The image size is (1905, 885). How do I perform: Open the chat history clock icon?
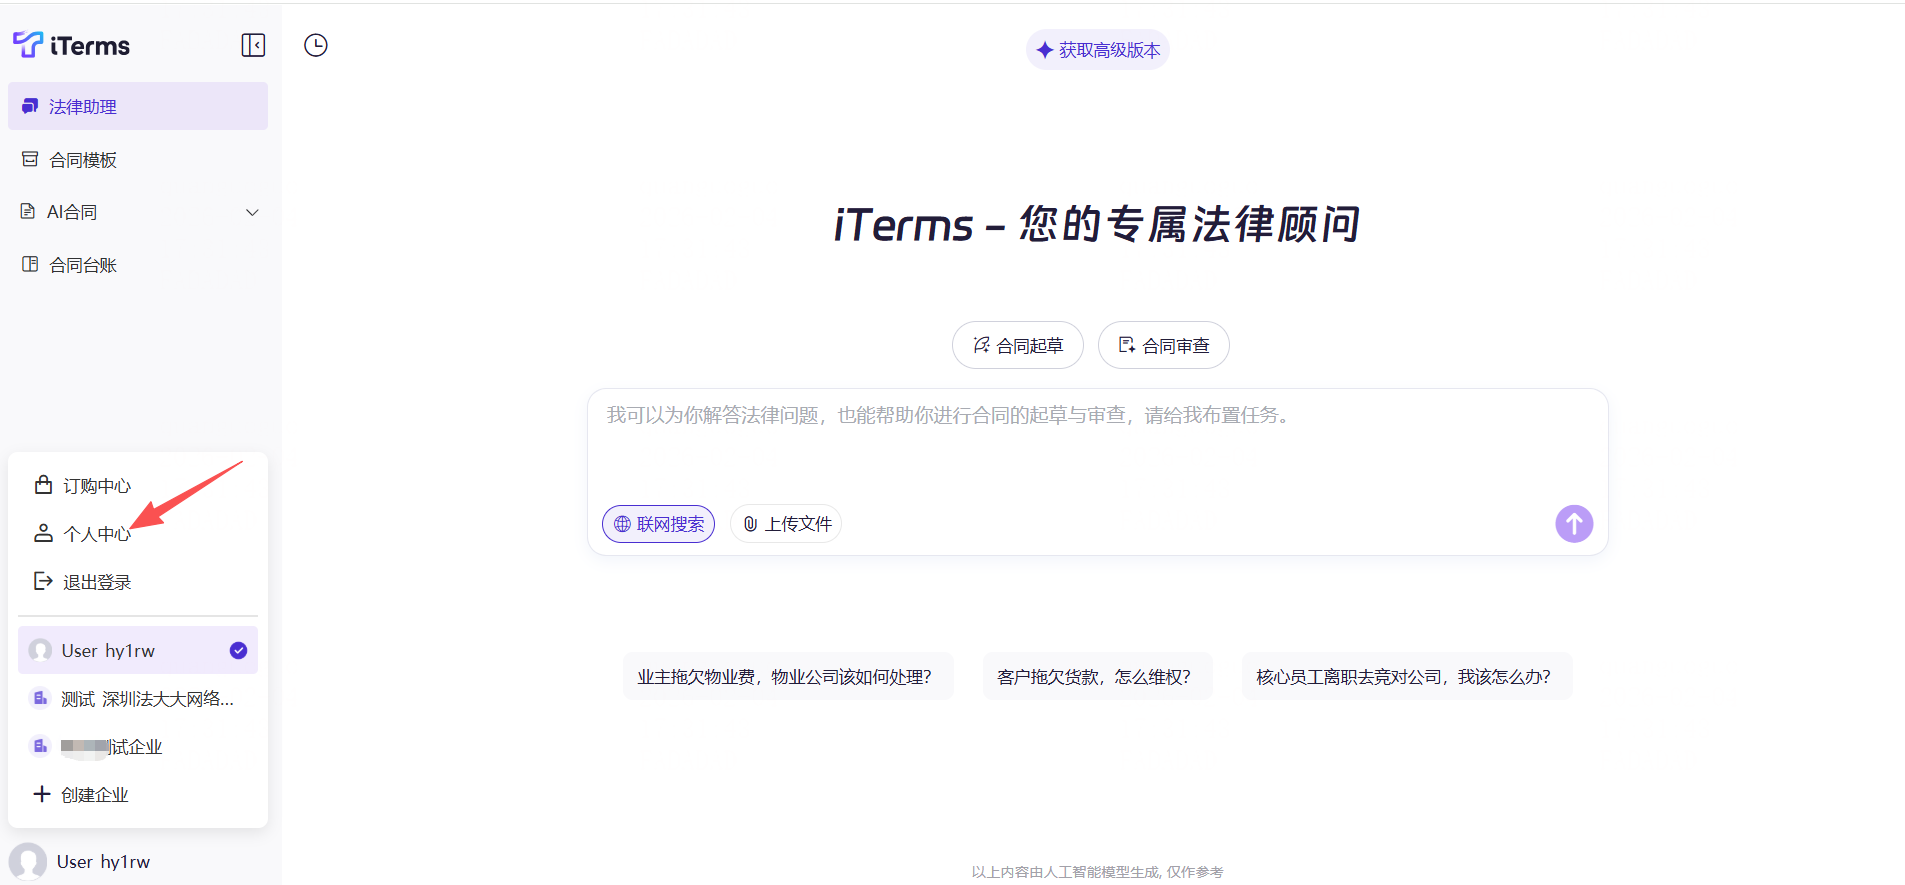click(316, 45)
